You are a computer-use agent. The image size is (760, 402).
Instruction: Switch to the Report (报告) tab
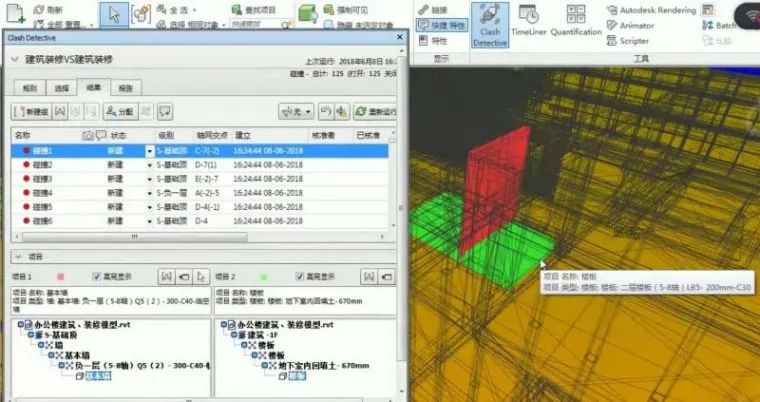click(126, 88)
